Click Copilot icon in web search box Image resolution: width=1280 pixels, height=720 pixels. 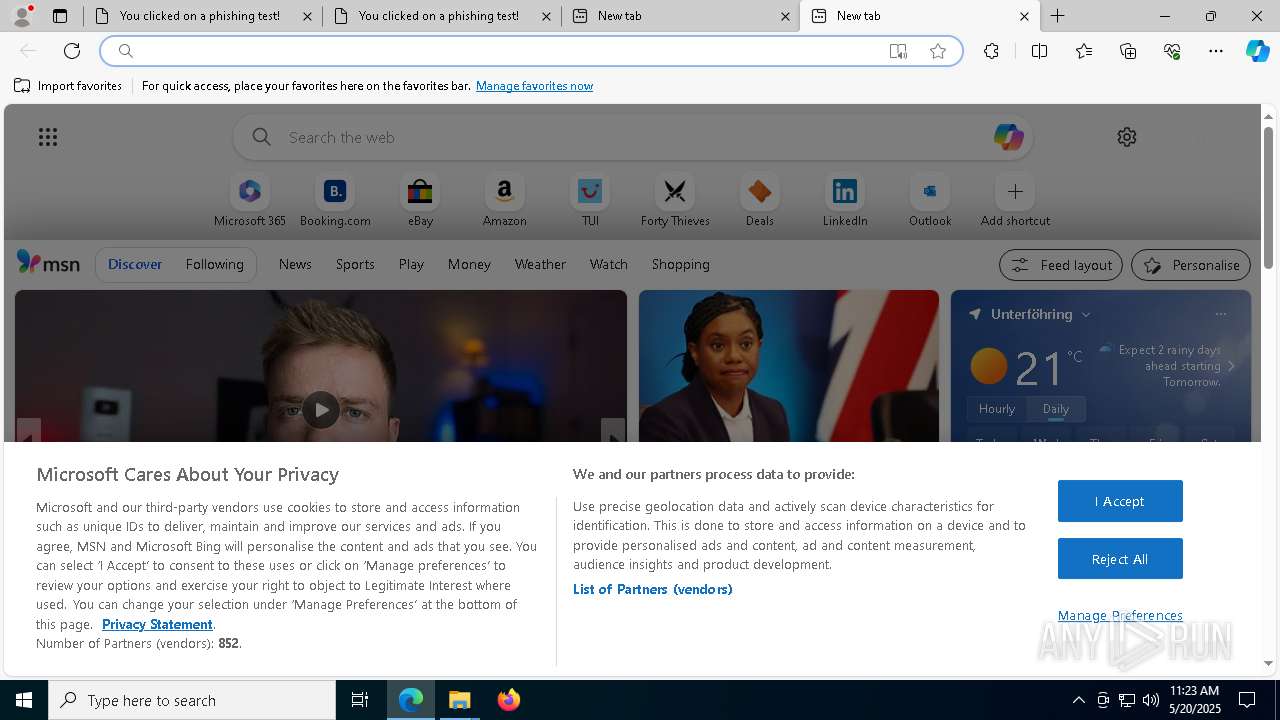[1008, 137]
